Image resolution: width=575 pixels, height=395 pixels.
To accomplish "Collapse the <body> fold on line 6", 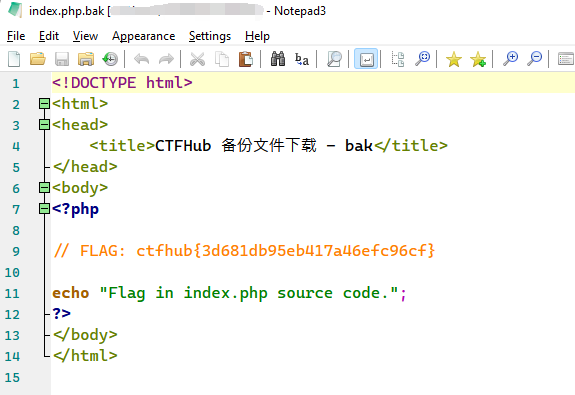I will coord(44,188).
